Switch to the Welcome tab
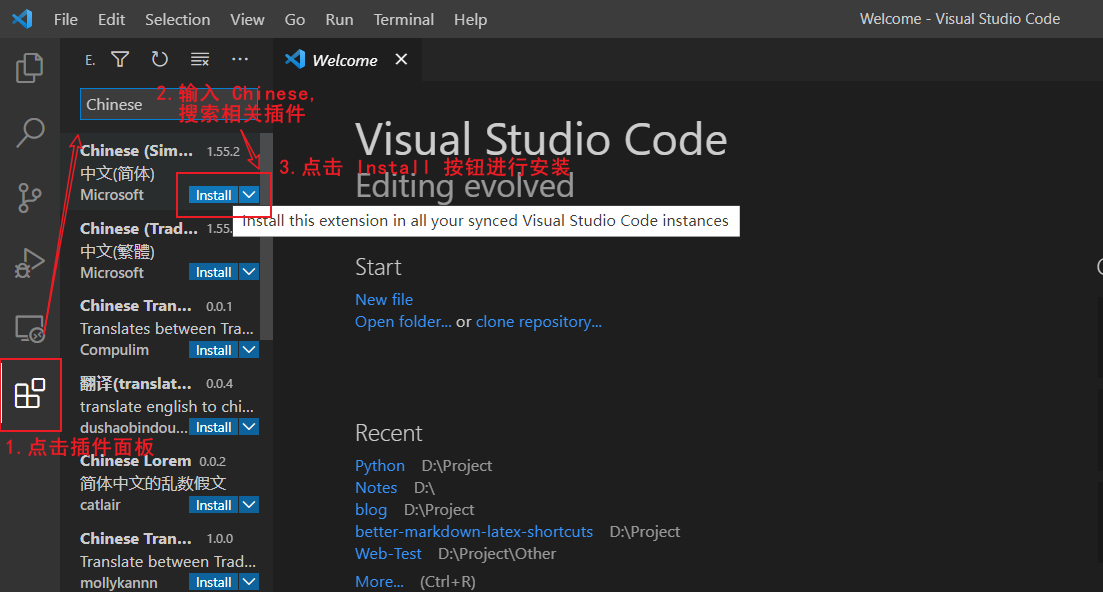The height and width of the screenshot is (592, 1103). [x=344, y=59]
